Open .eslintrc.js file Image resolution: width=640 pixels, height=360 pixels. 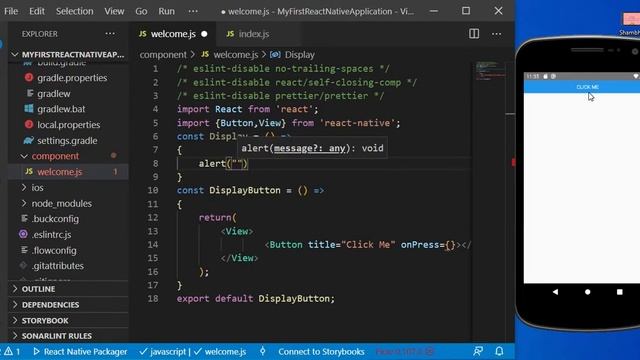click(x=51, y=235)
